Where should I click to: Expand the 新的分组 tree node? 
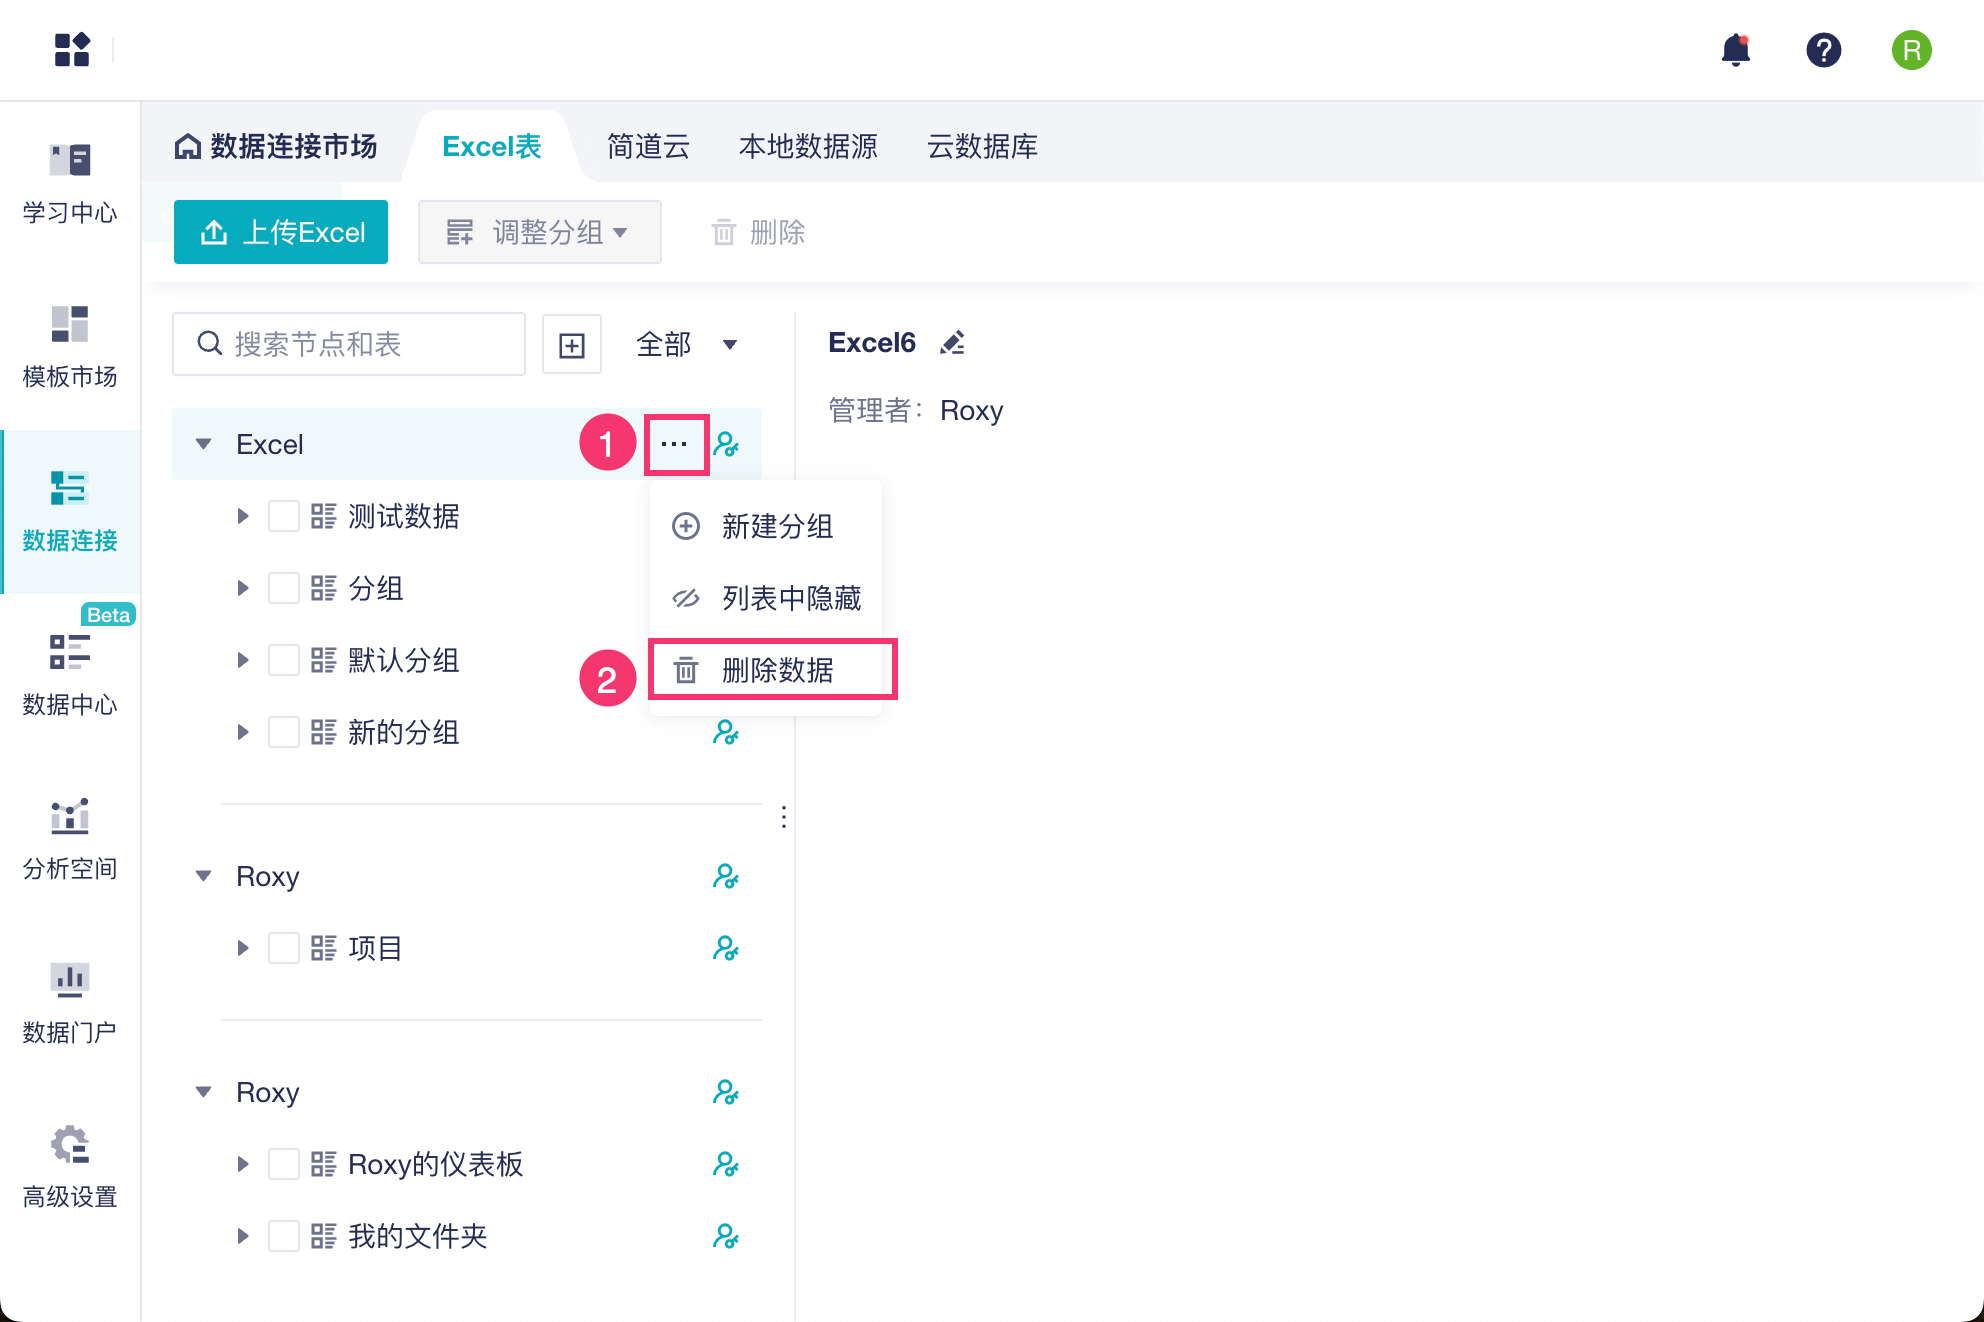click(243, 732)
